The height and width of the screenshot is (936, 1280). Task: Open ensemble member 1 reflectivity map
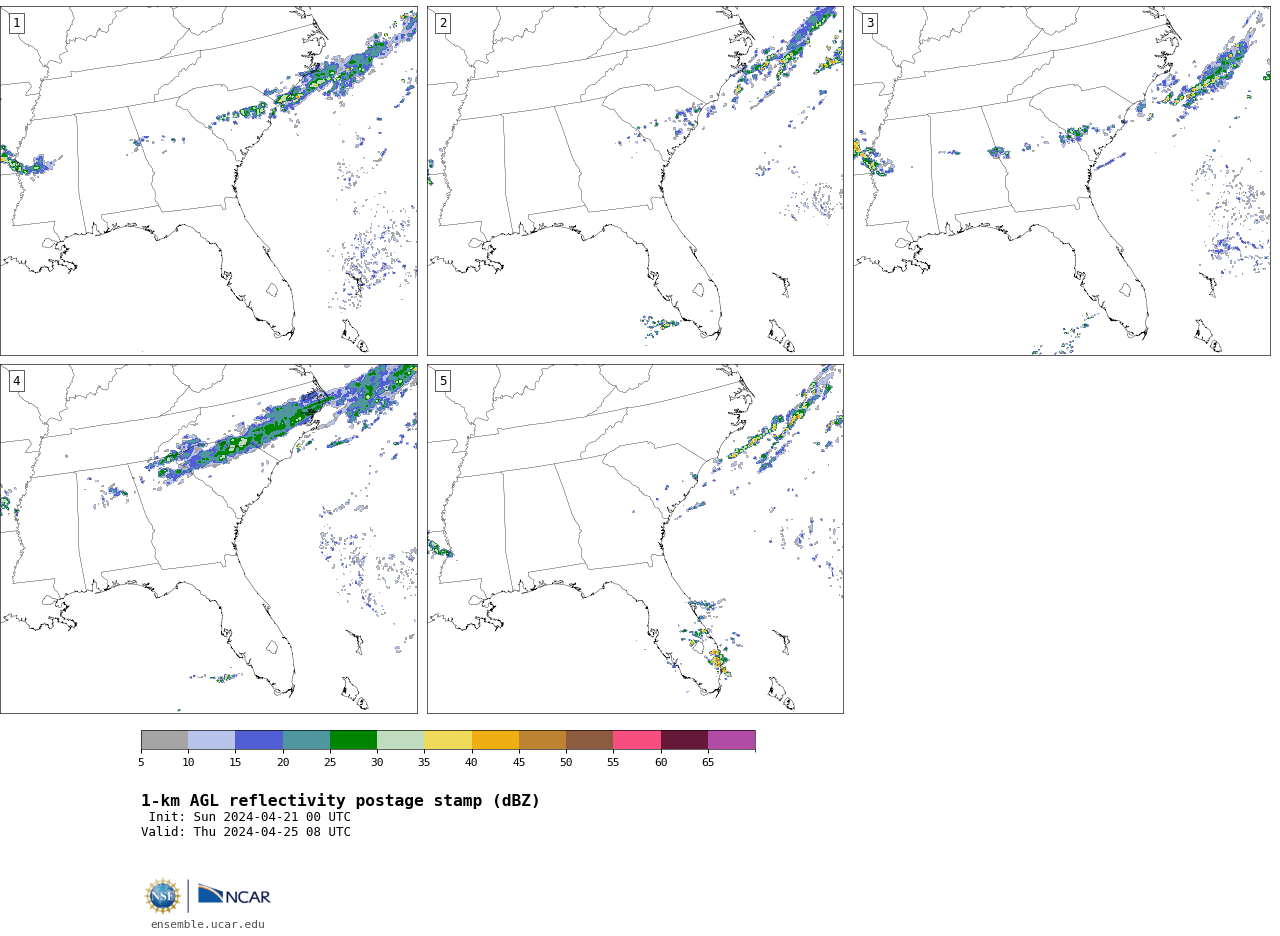point(208,181)
